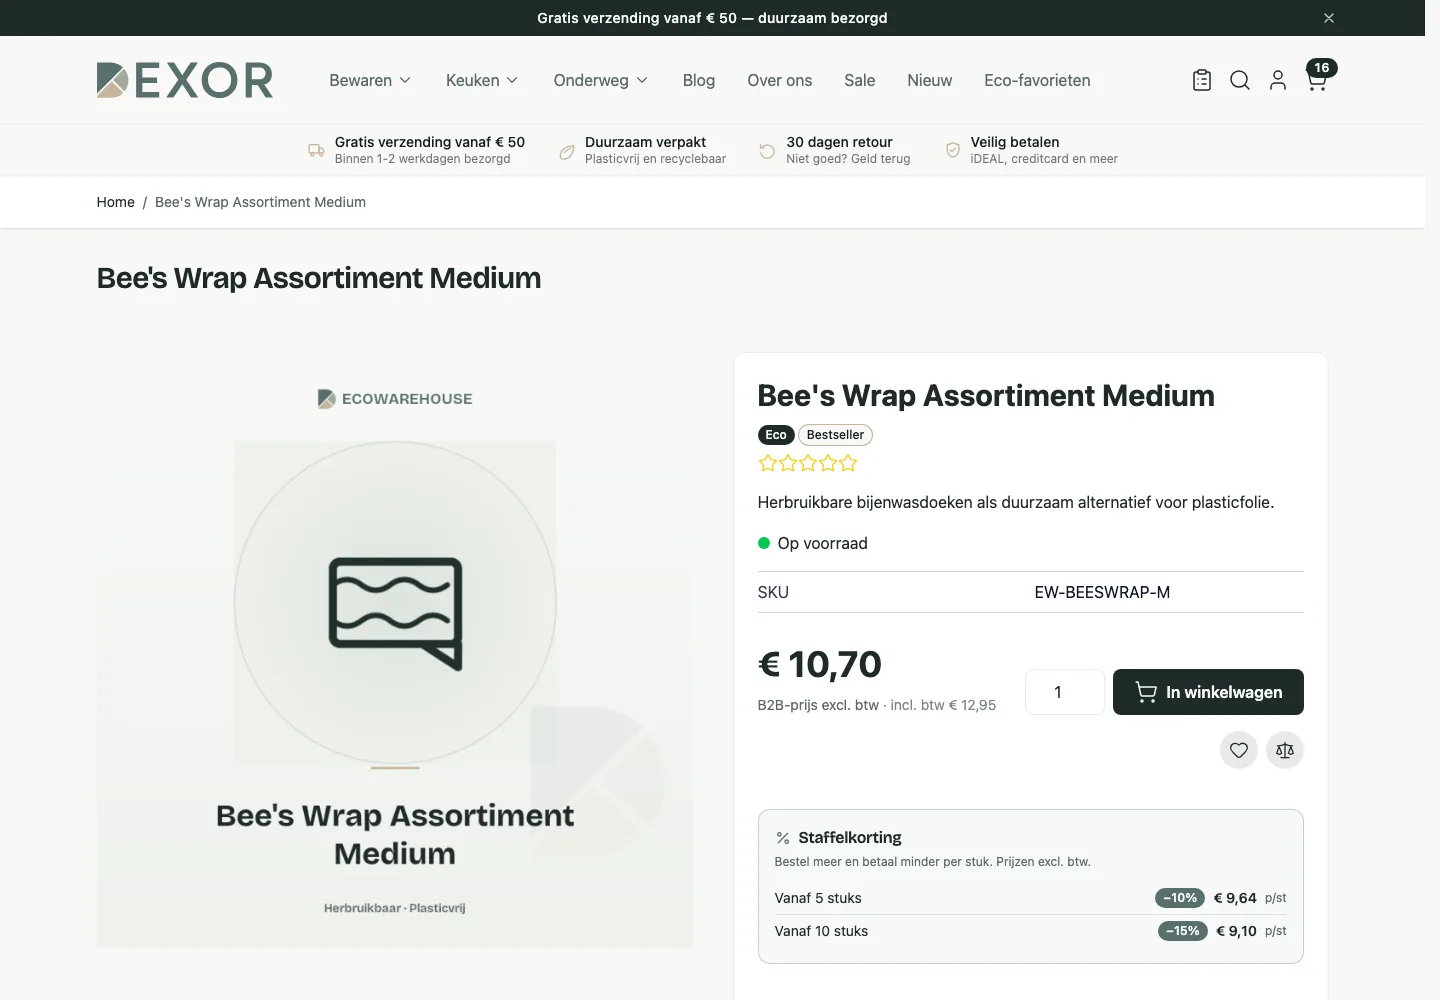
Task: Click the Ecowarehouse brand logo on image
Action: coord(395,399)
